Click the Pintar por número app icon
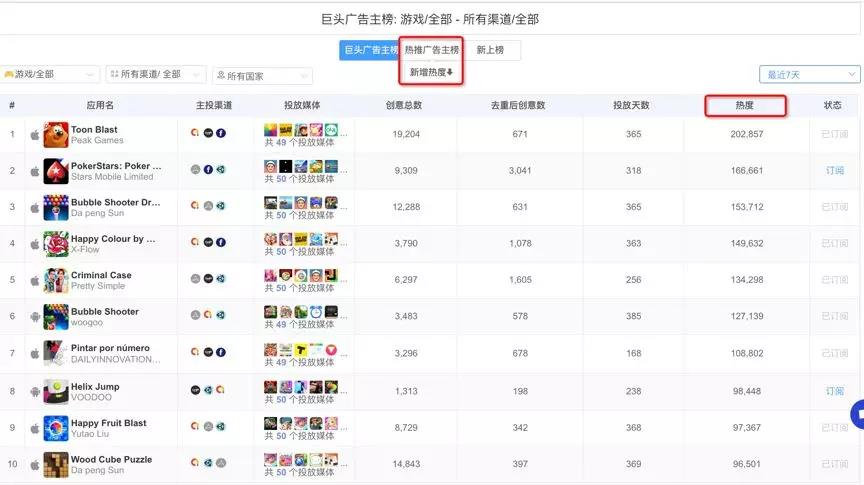 pos(56,353)
